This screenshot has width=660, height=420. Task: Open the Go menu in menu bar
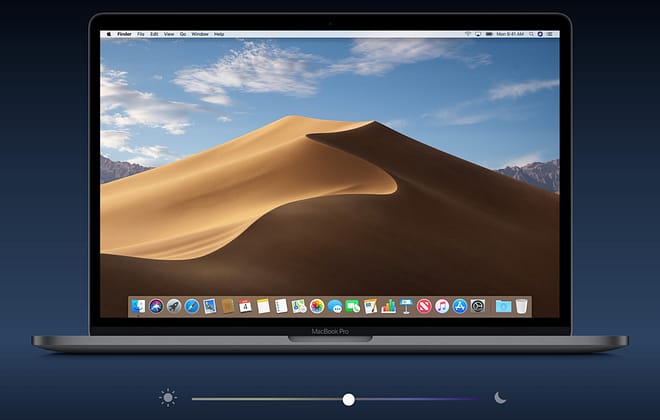(x=181, y=34)
